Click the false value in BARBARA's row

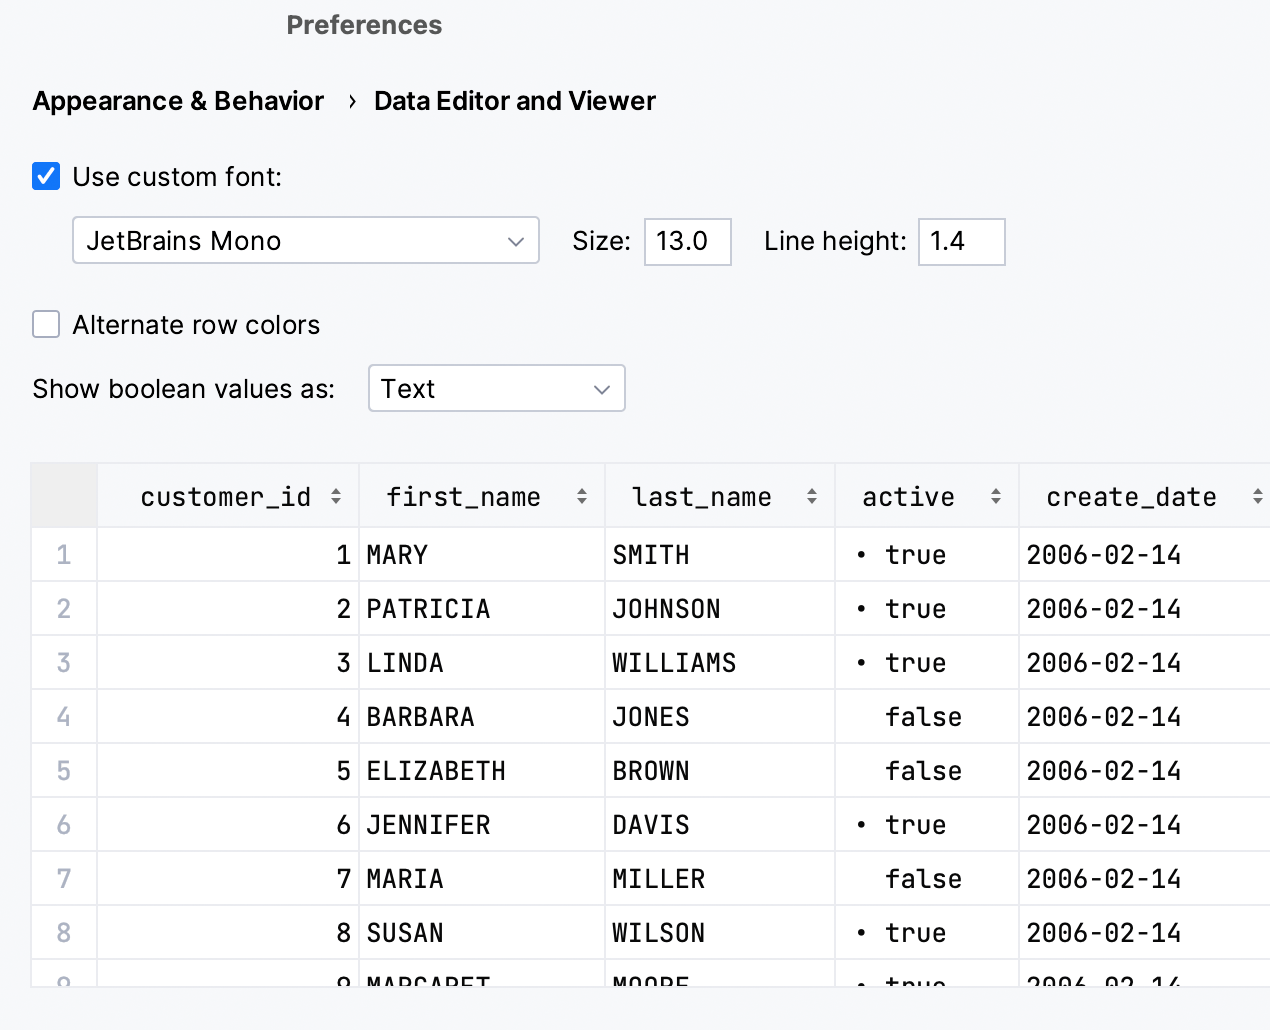tap(923, 717)
